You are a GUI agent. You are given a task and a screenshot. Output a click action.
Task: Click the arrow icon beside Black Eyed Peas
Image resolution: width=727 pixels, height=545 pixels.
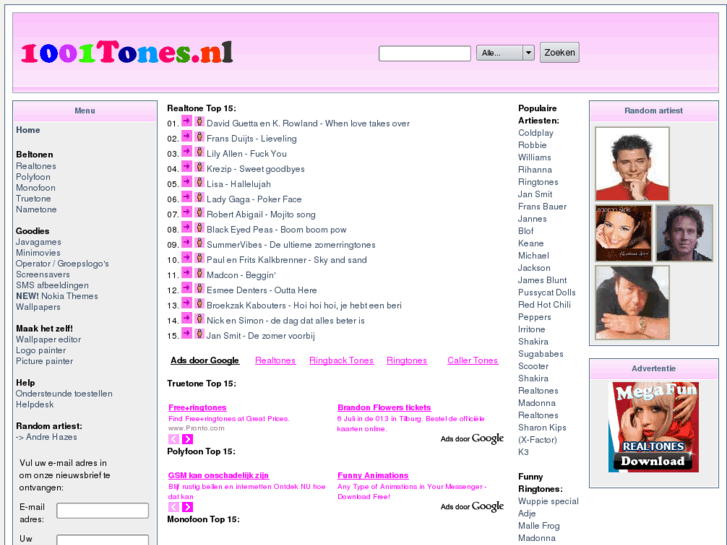[186, 227]
